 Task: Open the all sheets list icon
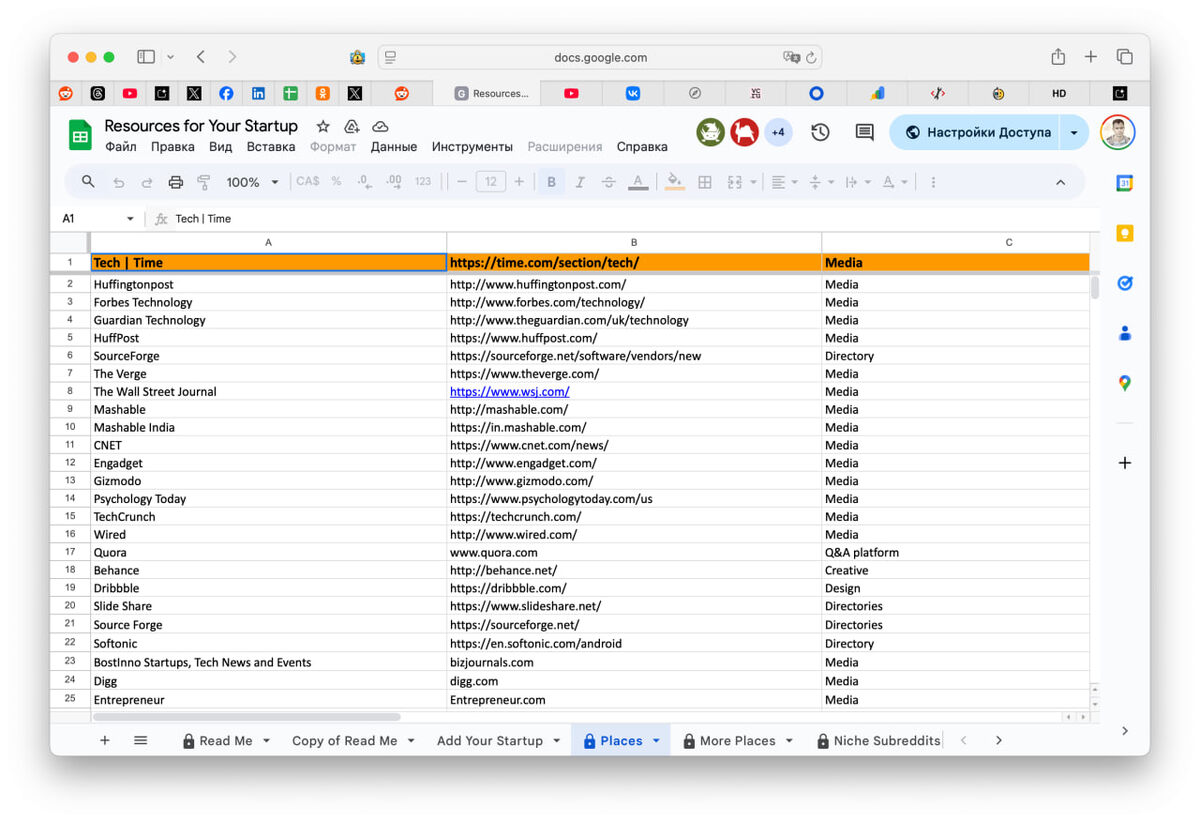click(x=141, y=740)
